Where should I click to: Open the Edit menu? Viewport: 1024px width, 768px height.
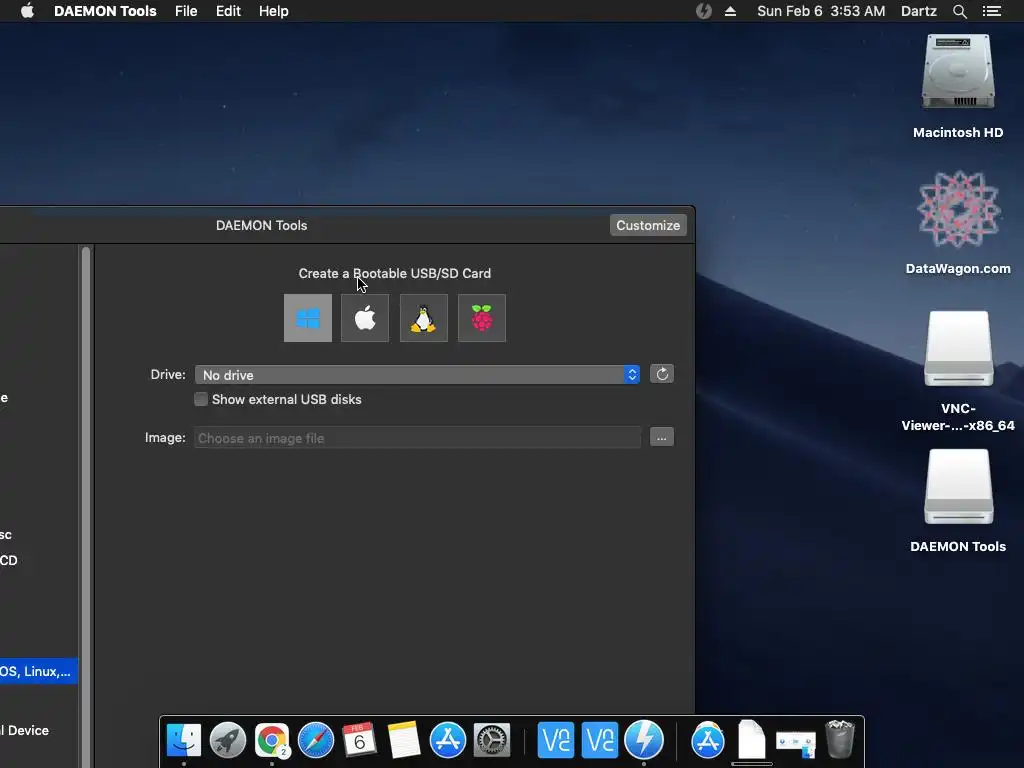pos(228,11)
